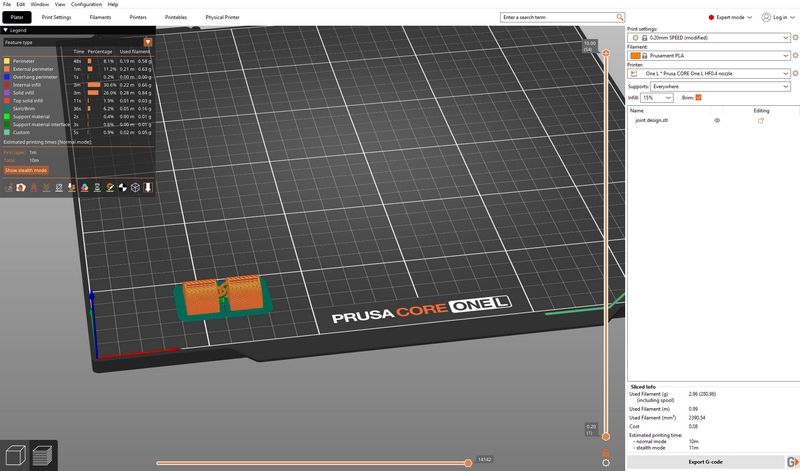
Task: Open the Edit menu
Action: pyautogui.click(x=20, y=4)
